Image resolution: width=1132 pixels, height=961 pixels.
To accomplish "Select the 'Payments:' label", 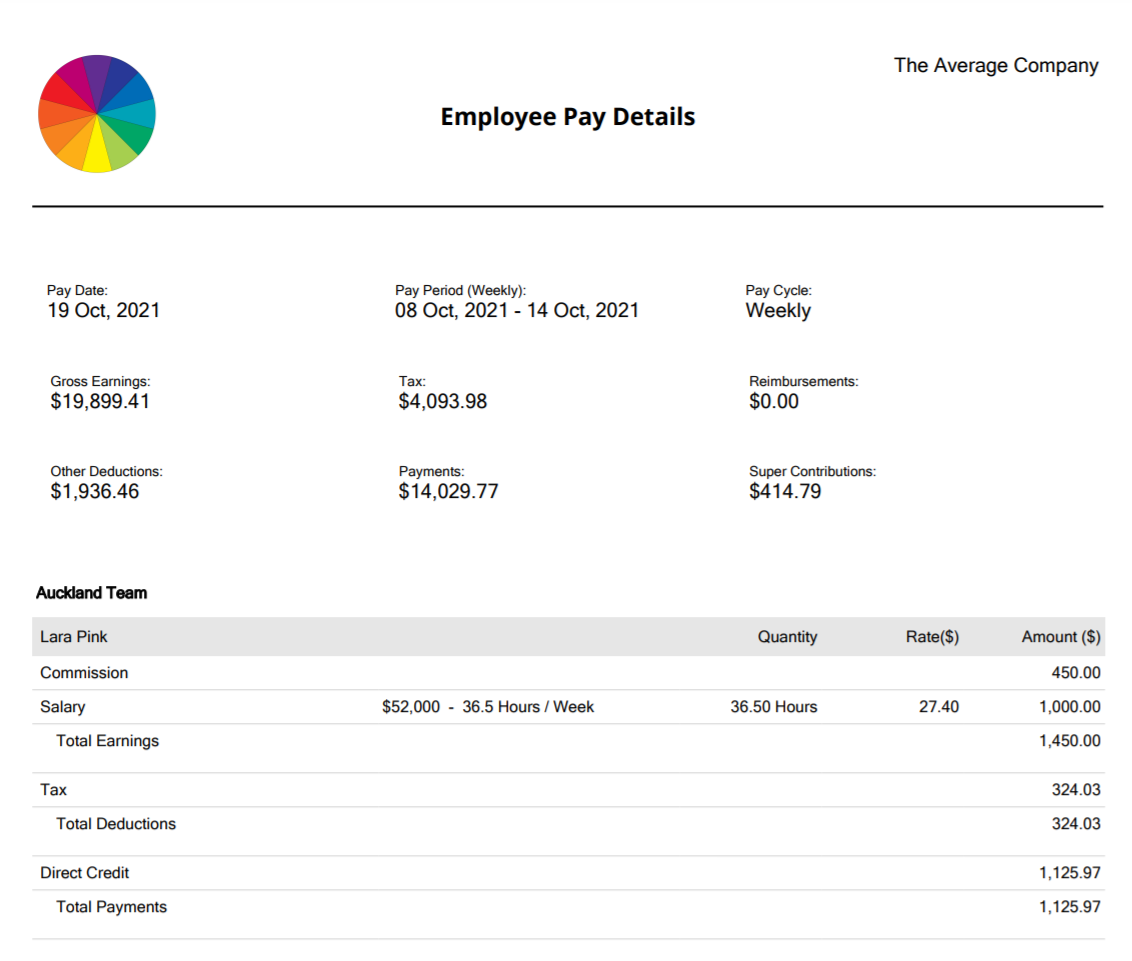I will coord(432,471).
